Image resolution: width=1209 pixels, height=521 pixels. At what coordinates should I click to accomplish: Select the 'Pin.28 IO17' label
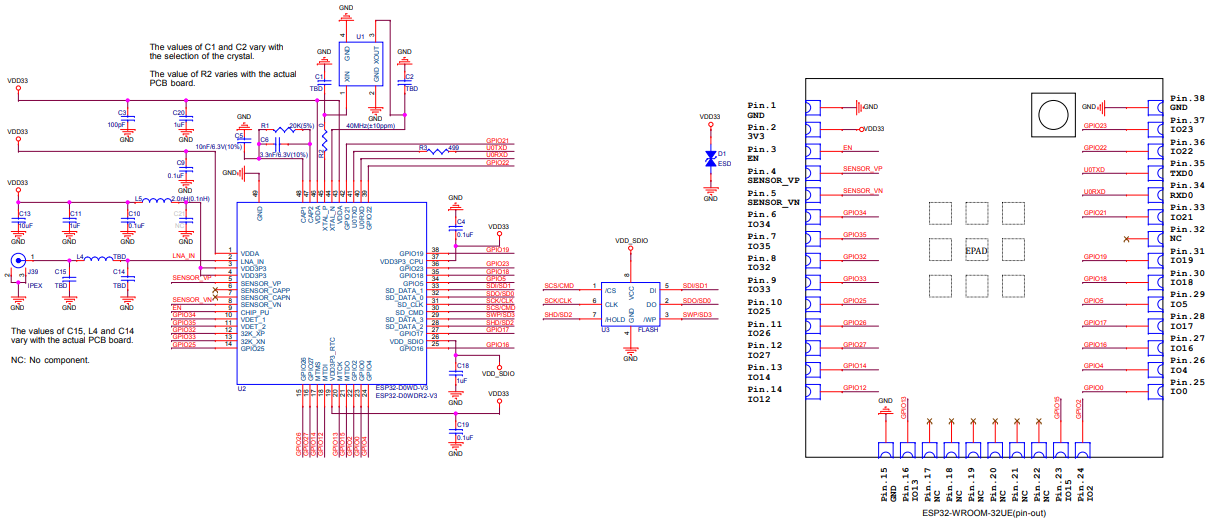[1187, 321]
